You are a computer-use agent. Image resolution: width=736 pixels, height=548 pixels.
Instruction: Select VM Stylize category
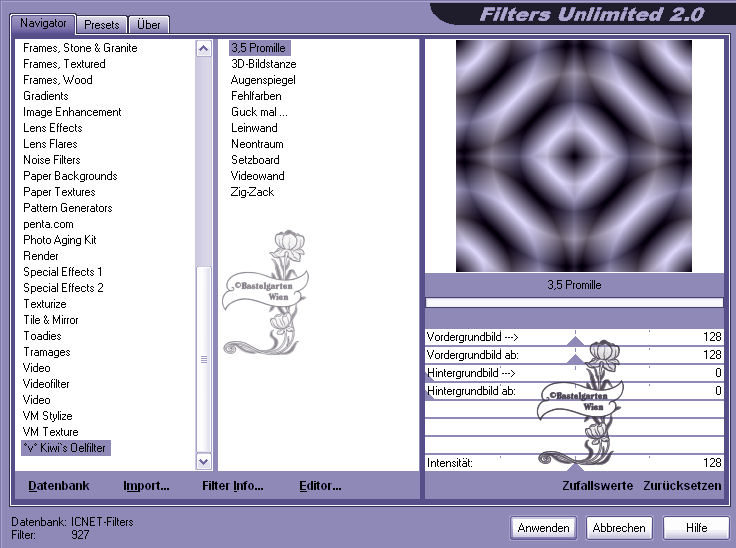pos(47,416)
